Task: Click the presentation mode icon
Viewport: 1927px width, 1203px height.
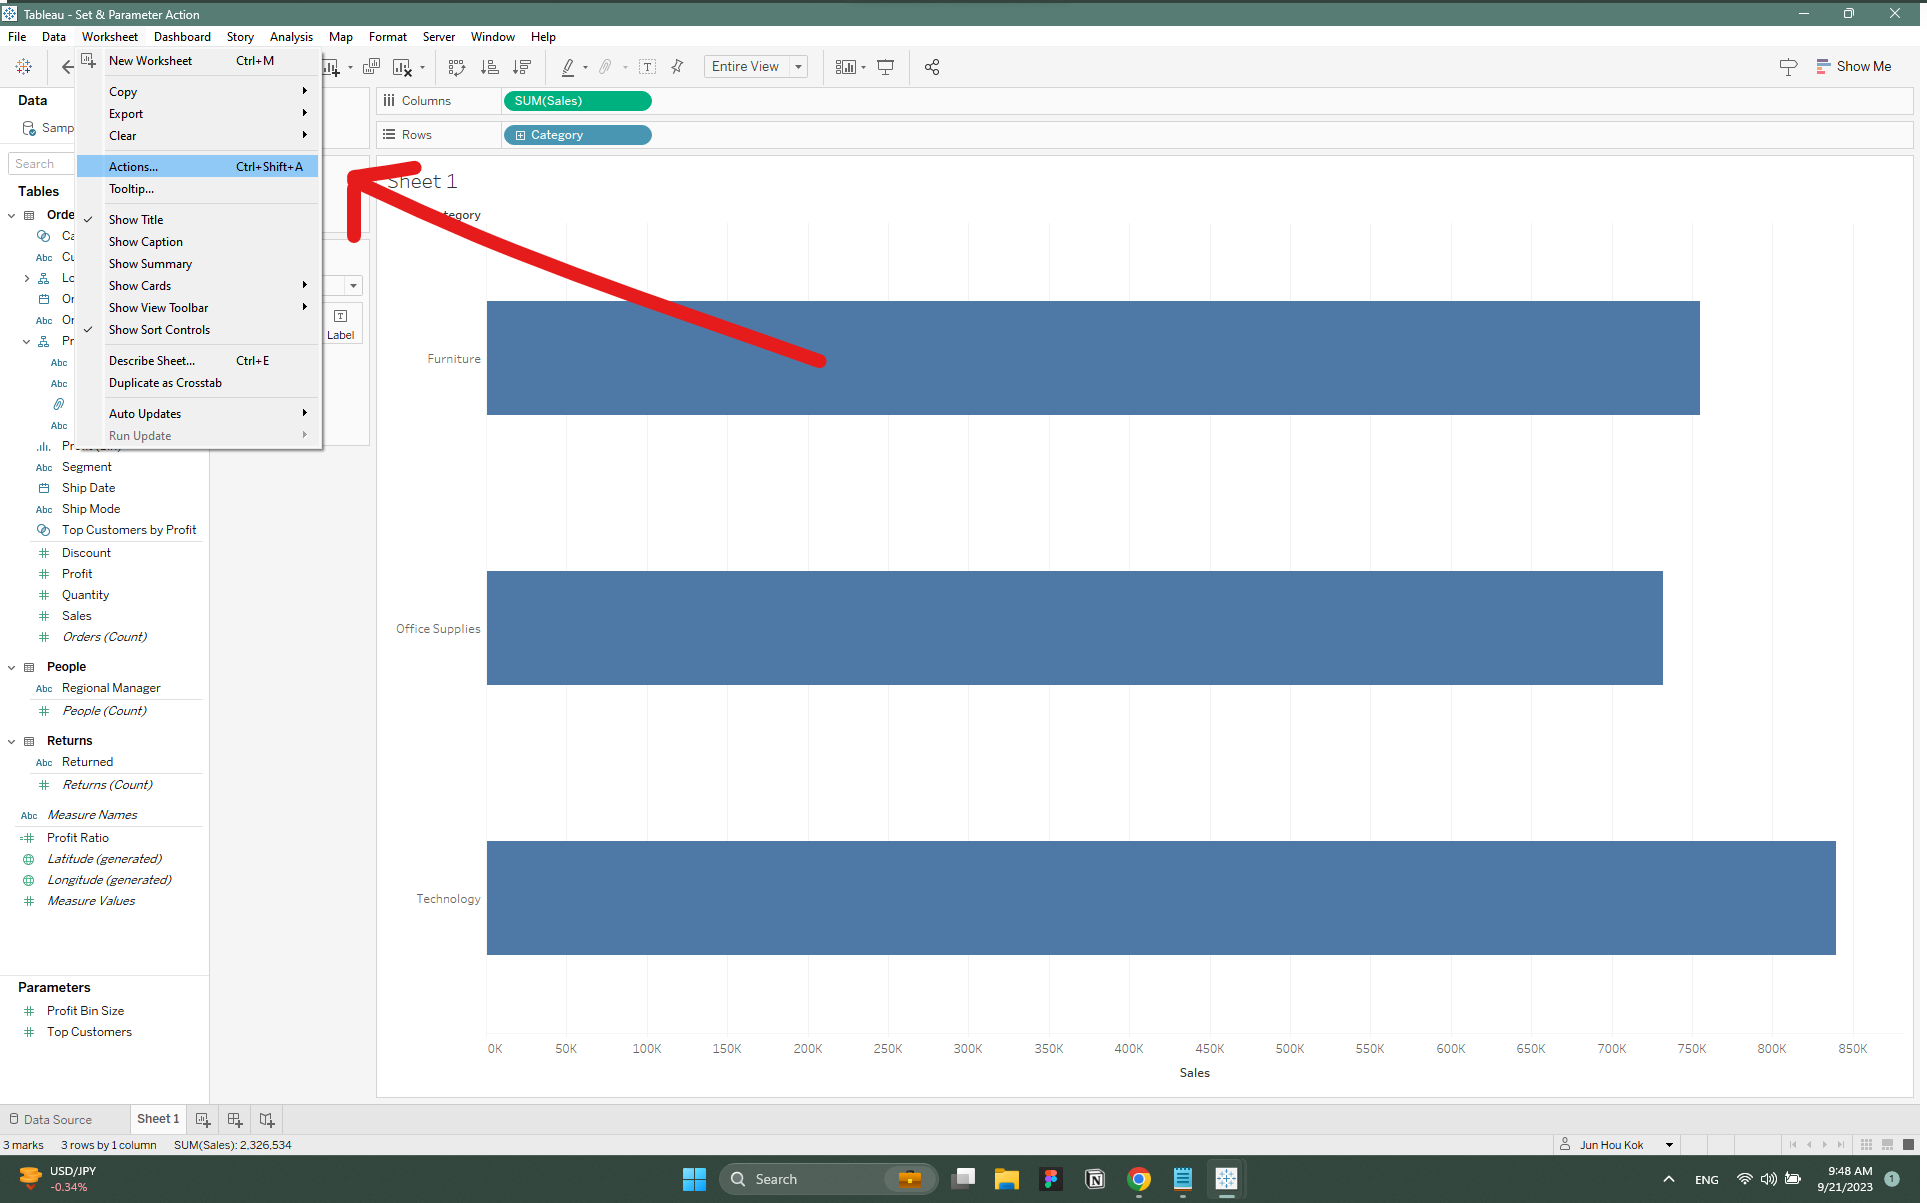Action: click(x=886, y=67)
